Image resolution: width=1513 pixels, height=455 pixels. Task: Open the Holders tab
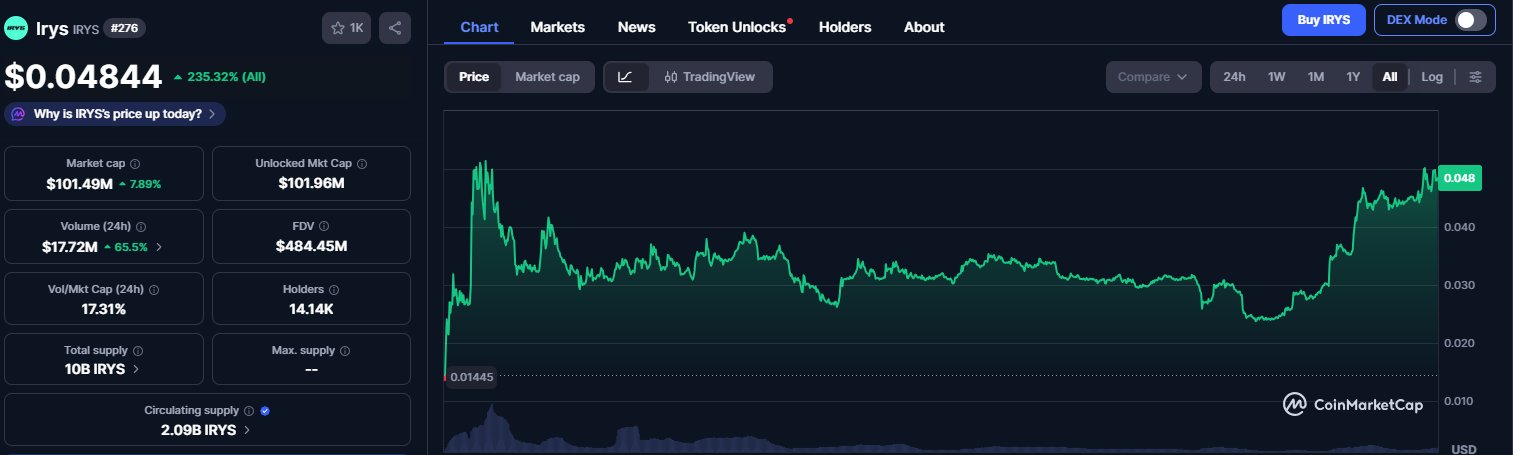(x=845, y=27)
